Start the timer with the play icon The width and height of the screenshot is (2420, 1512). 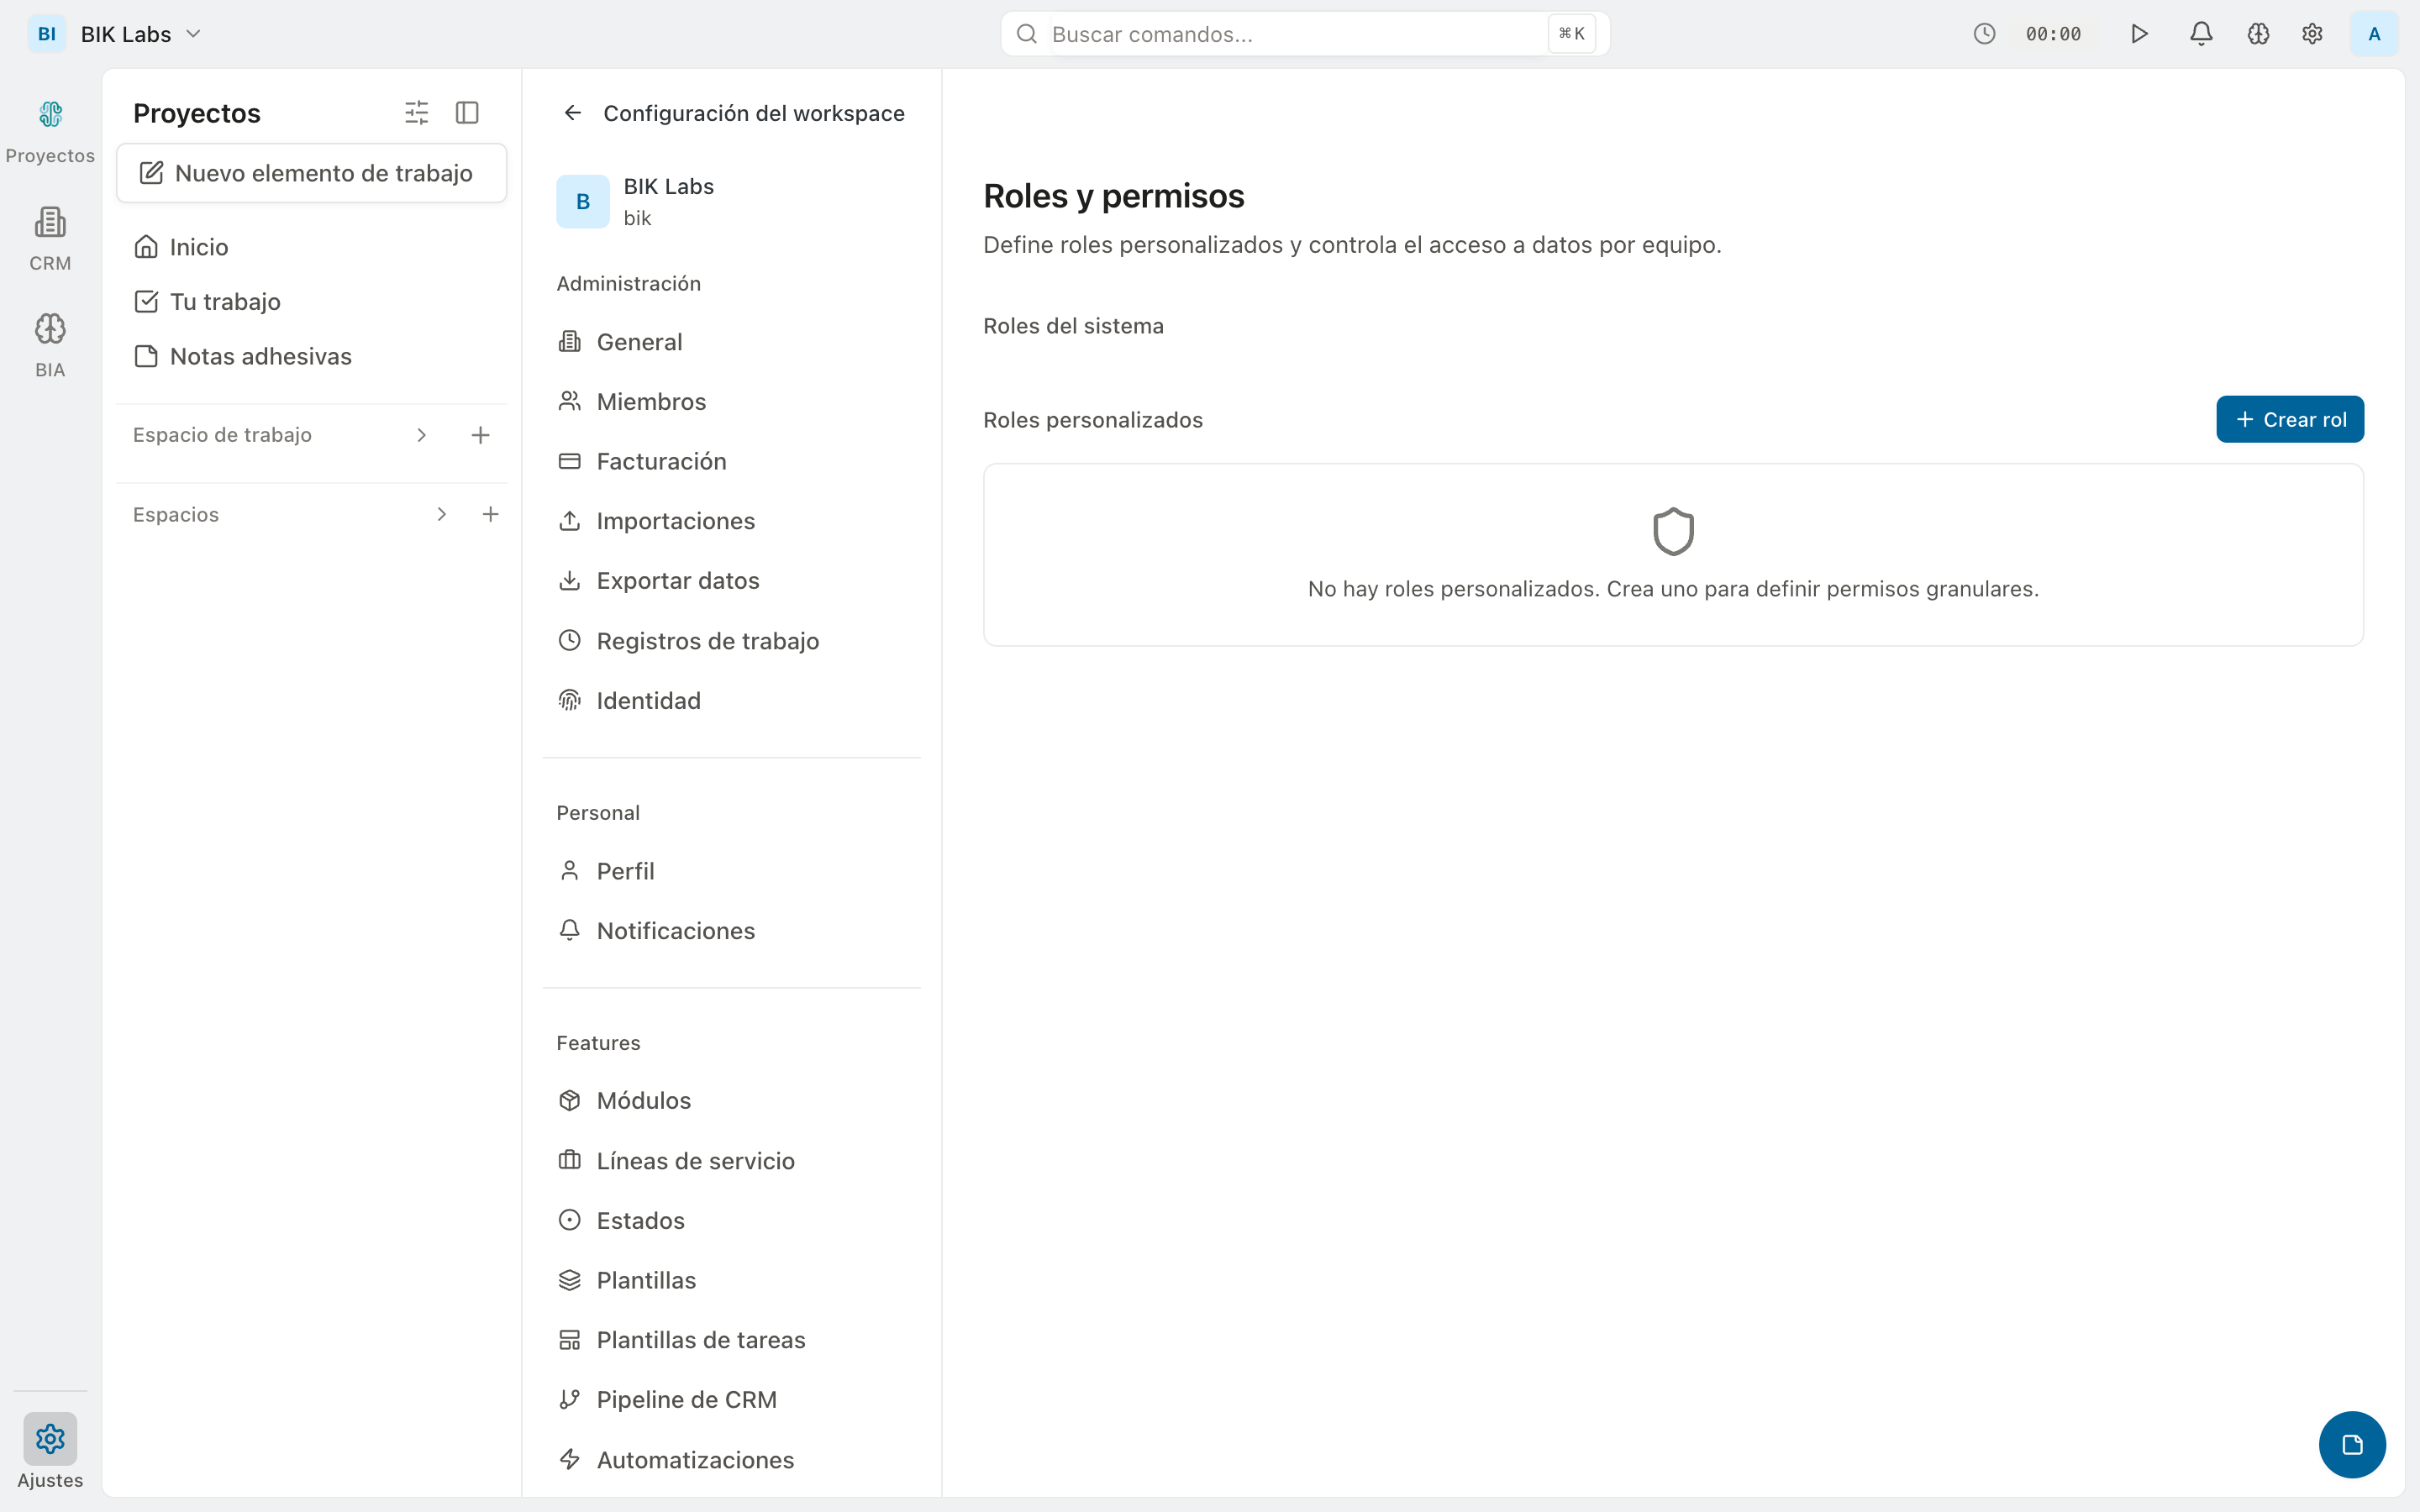click(x=2139, y=34)
